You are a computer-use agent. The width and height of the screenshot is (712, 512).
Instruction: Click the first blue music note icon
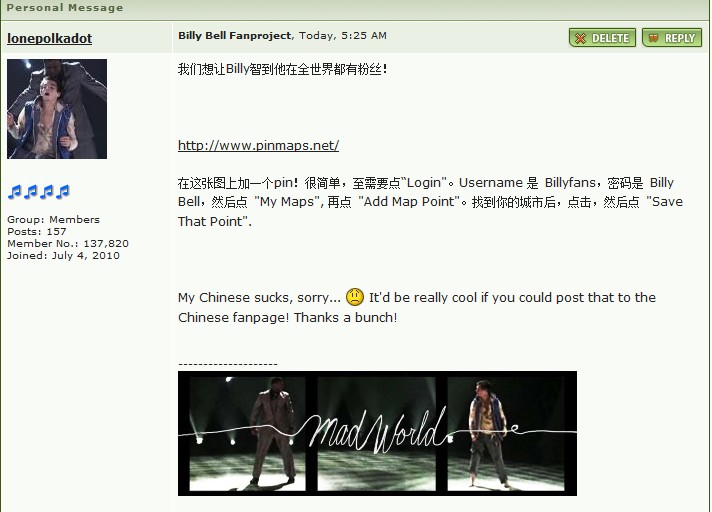[15, 192]
